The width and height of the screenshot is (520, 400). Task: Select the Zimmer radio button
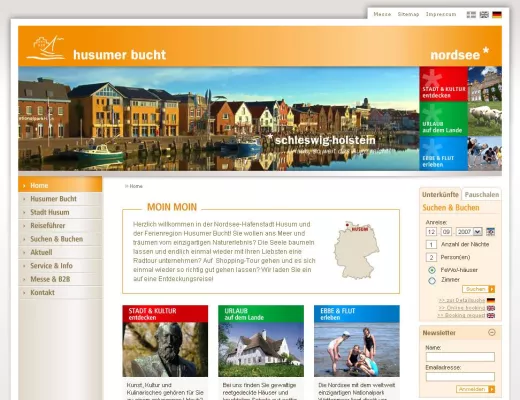coord(432,281)
